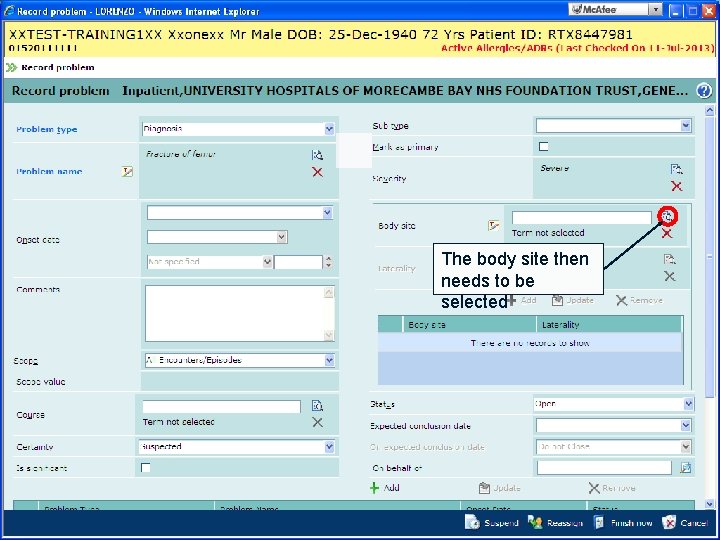Screen dimensions: 720x540
Task: Click the onset value stepper arrows
Action: (328, 262)
